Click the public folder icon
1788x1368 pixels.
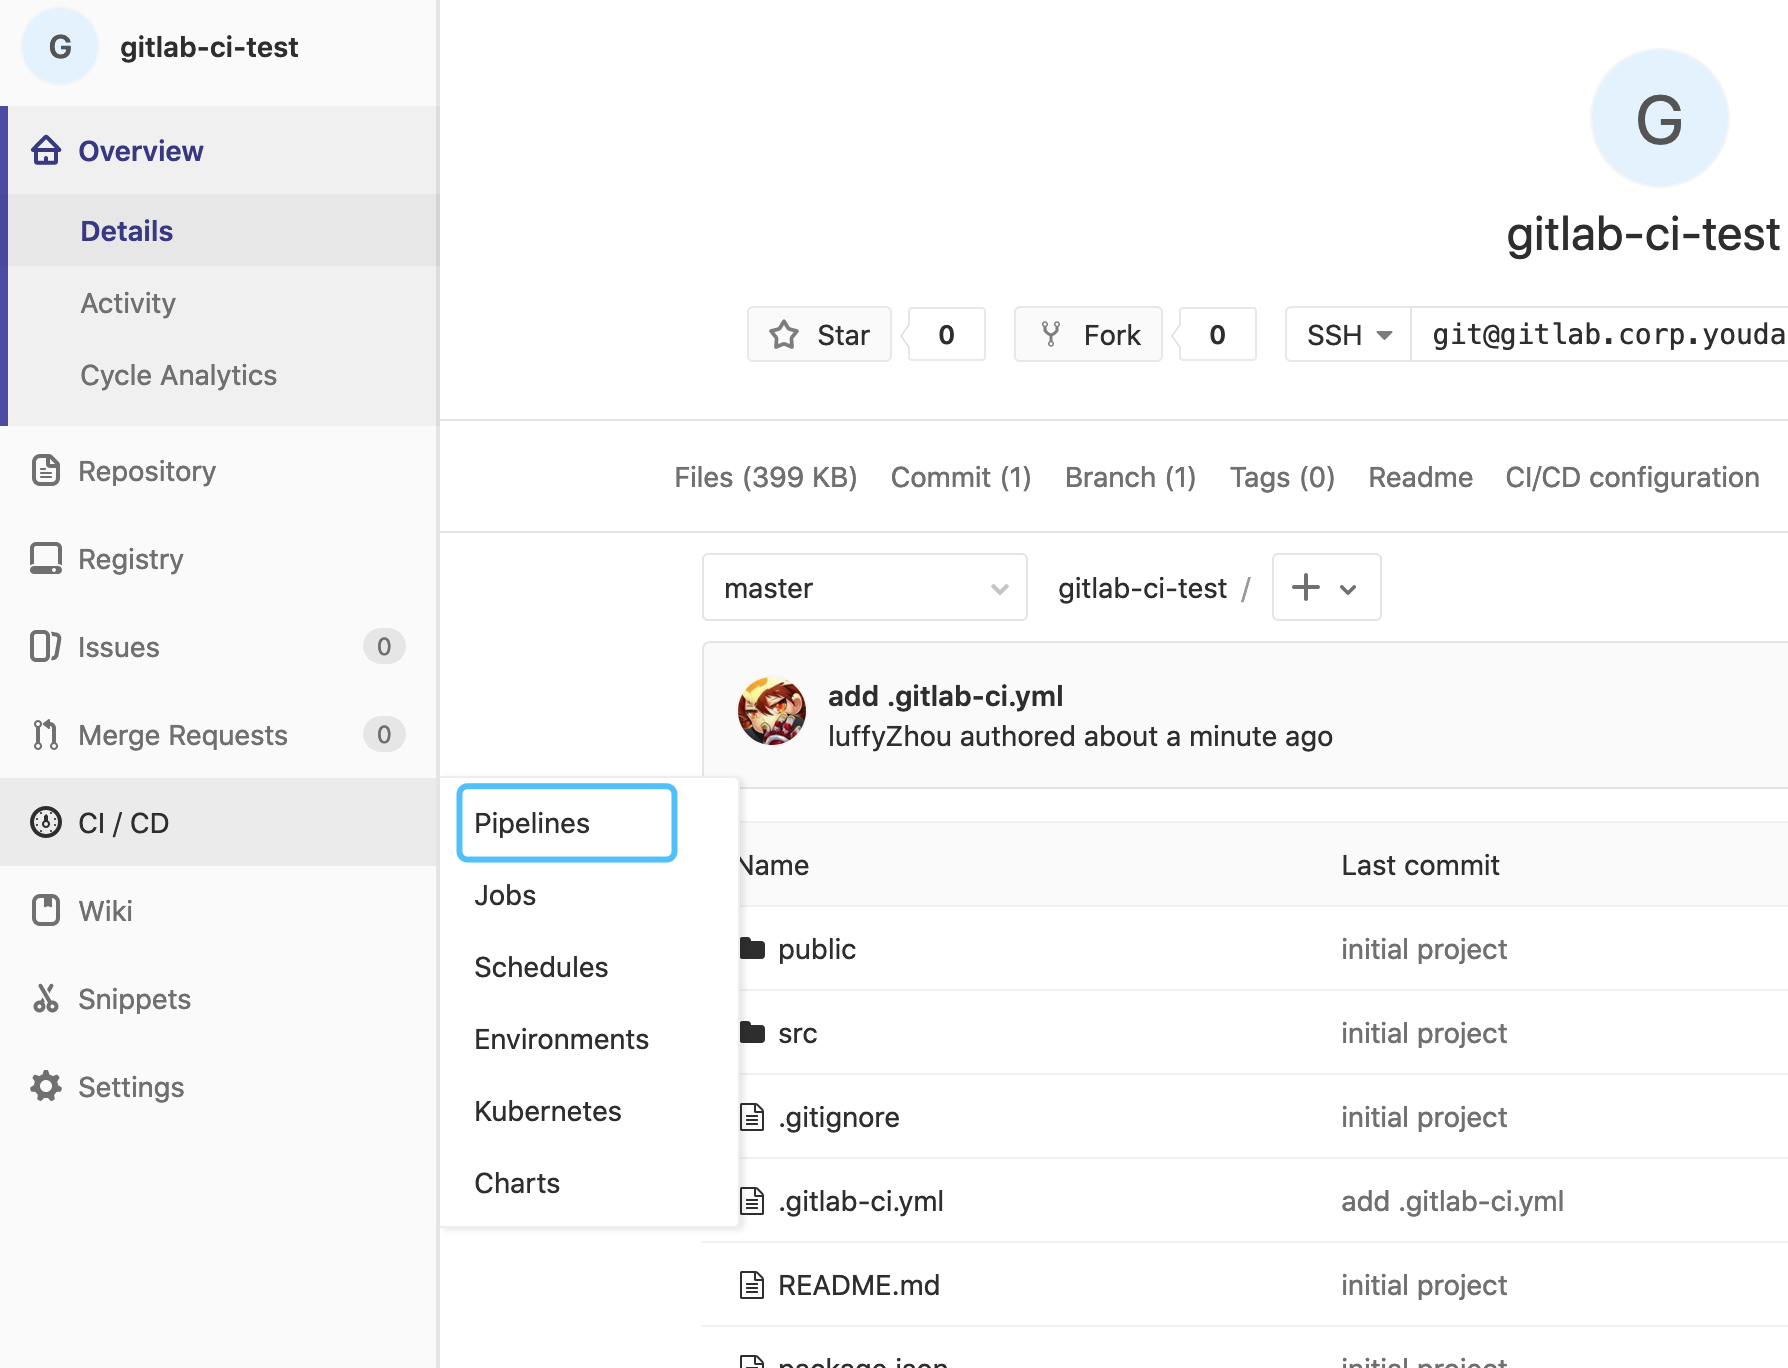(752, 948)
